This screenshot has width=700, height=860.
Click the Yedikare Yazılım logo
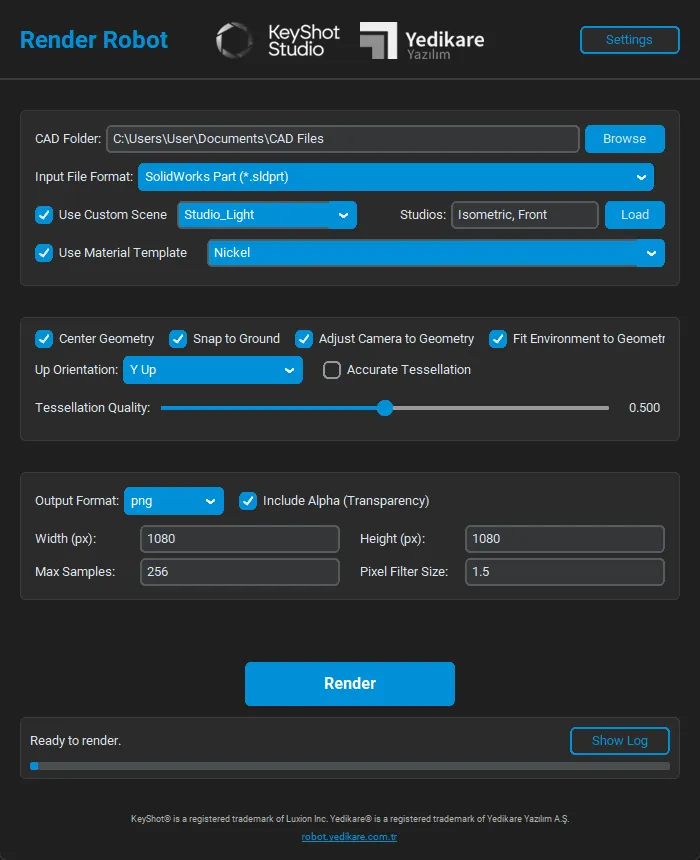coord(422,41)
